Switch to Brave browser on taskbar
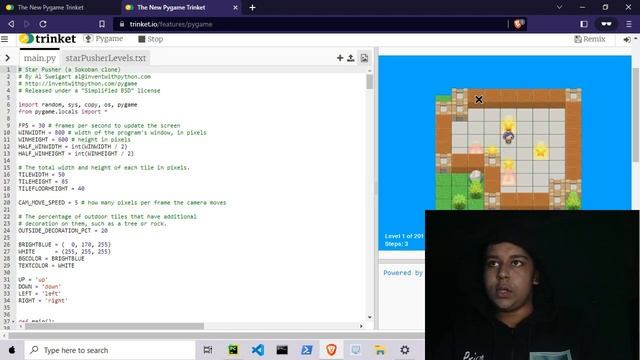This screenshot has height=360, width=640. [x=331, y=350]
